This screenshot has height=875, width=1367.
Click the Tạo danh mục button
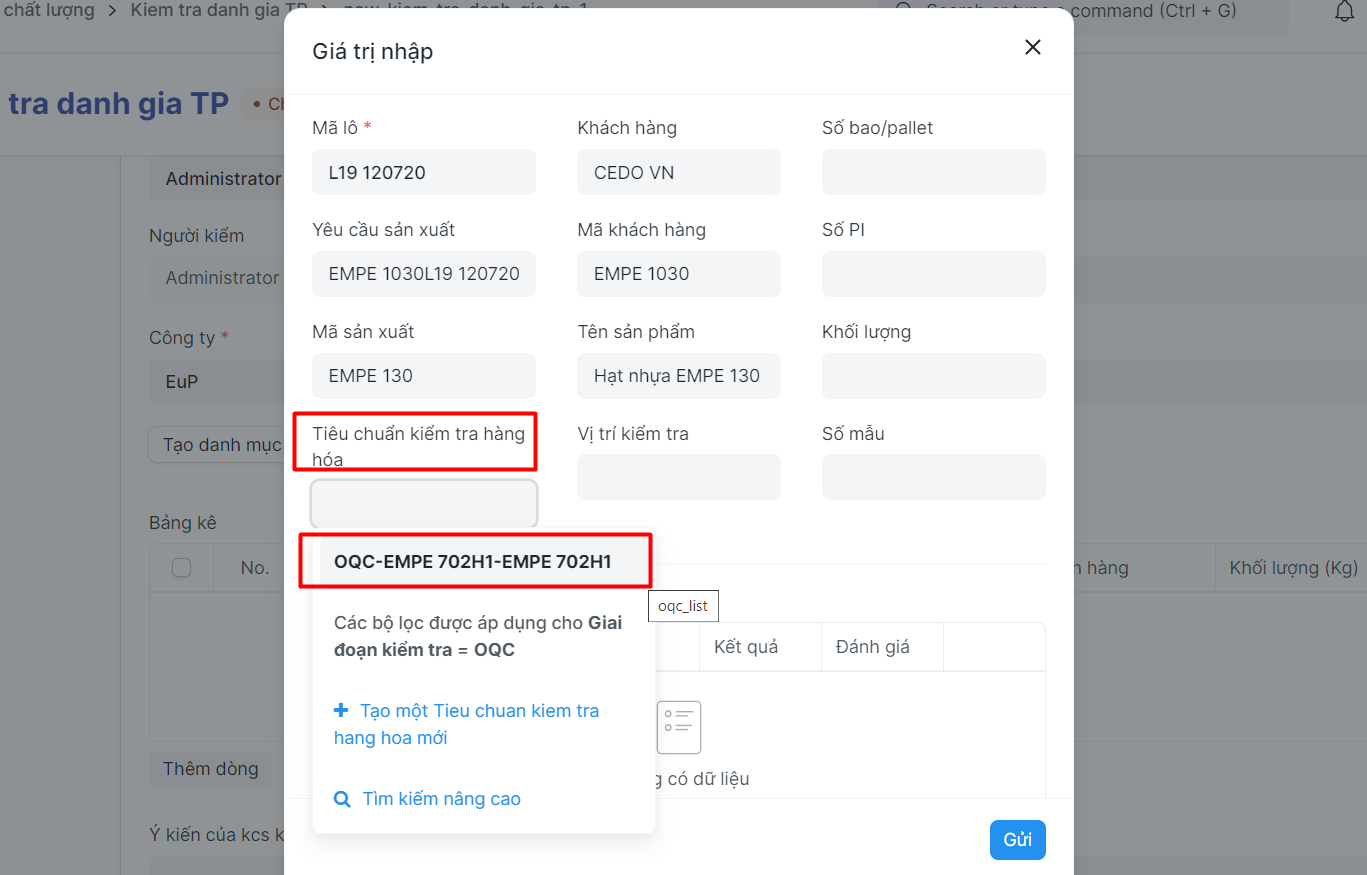[222, 444]
